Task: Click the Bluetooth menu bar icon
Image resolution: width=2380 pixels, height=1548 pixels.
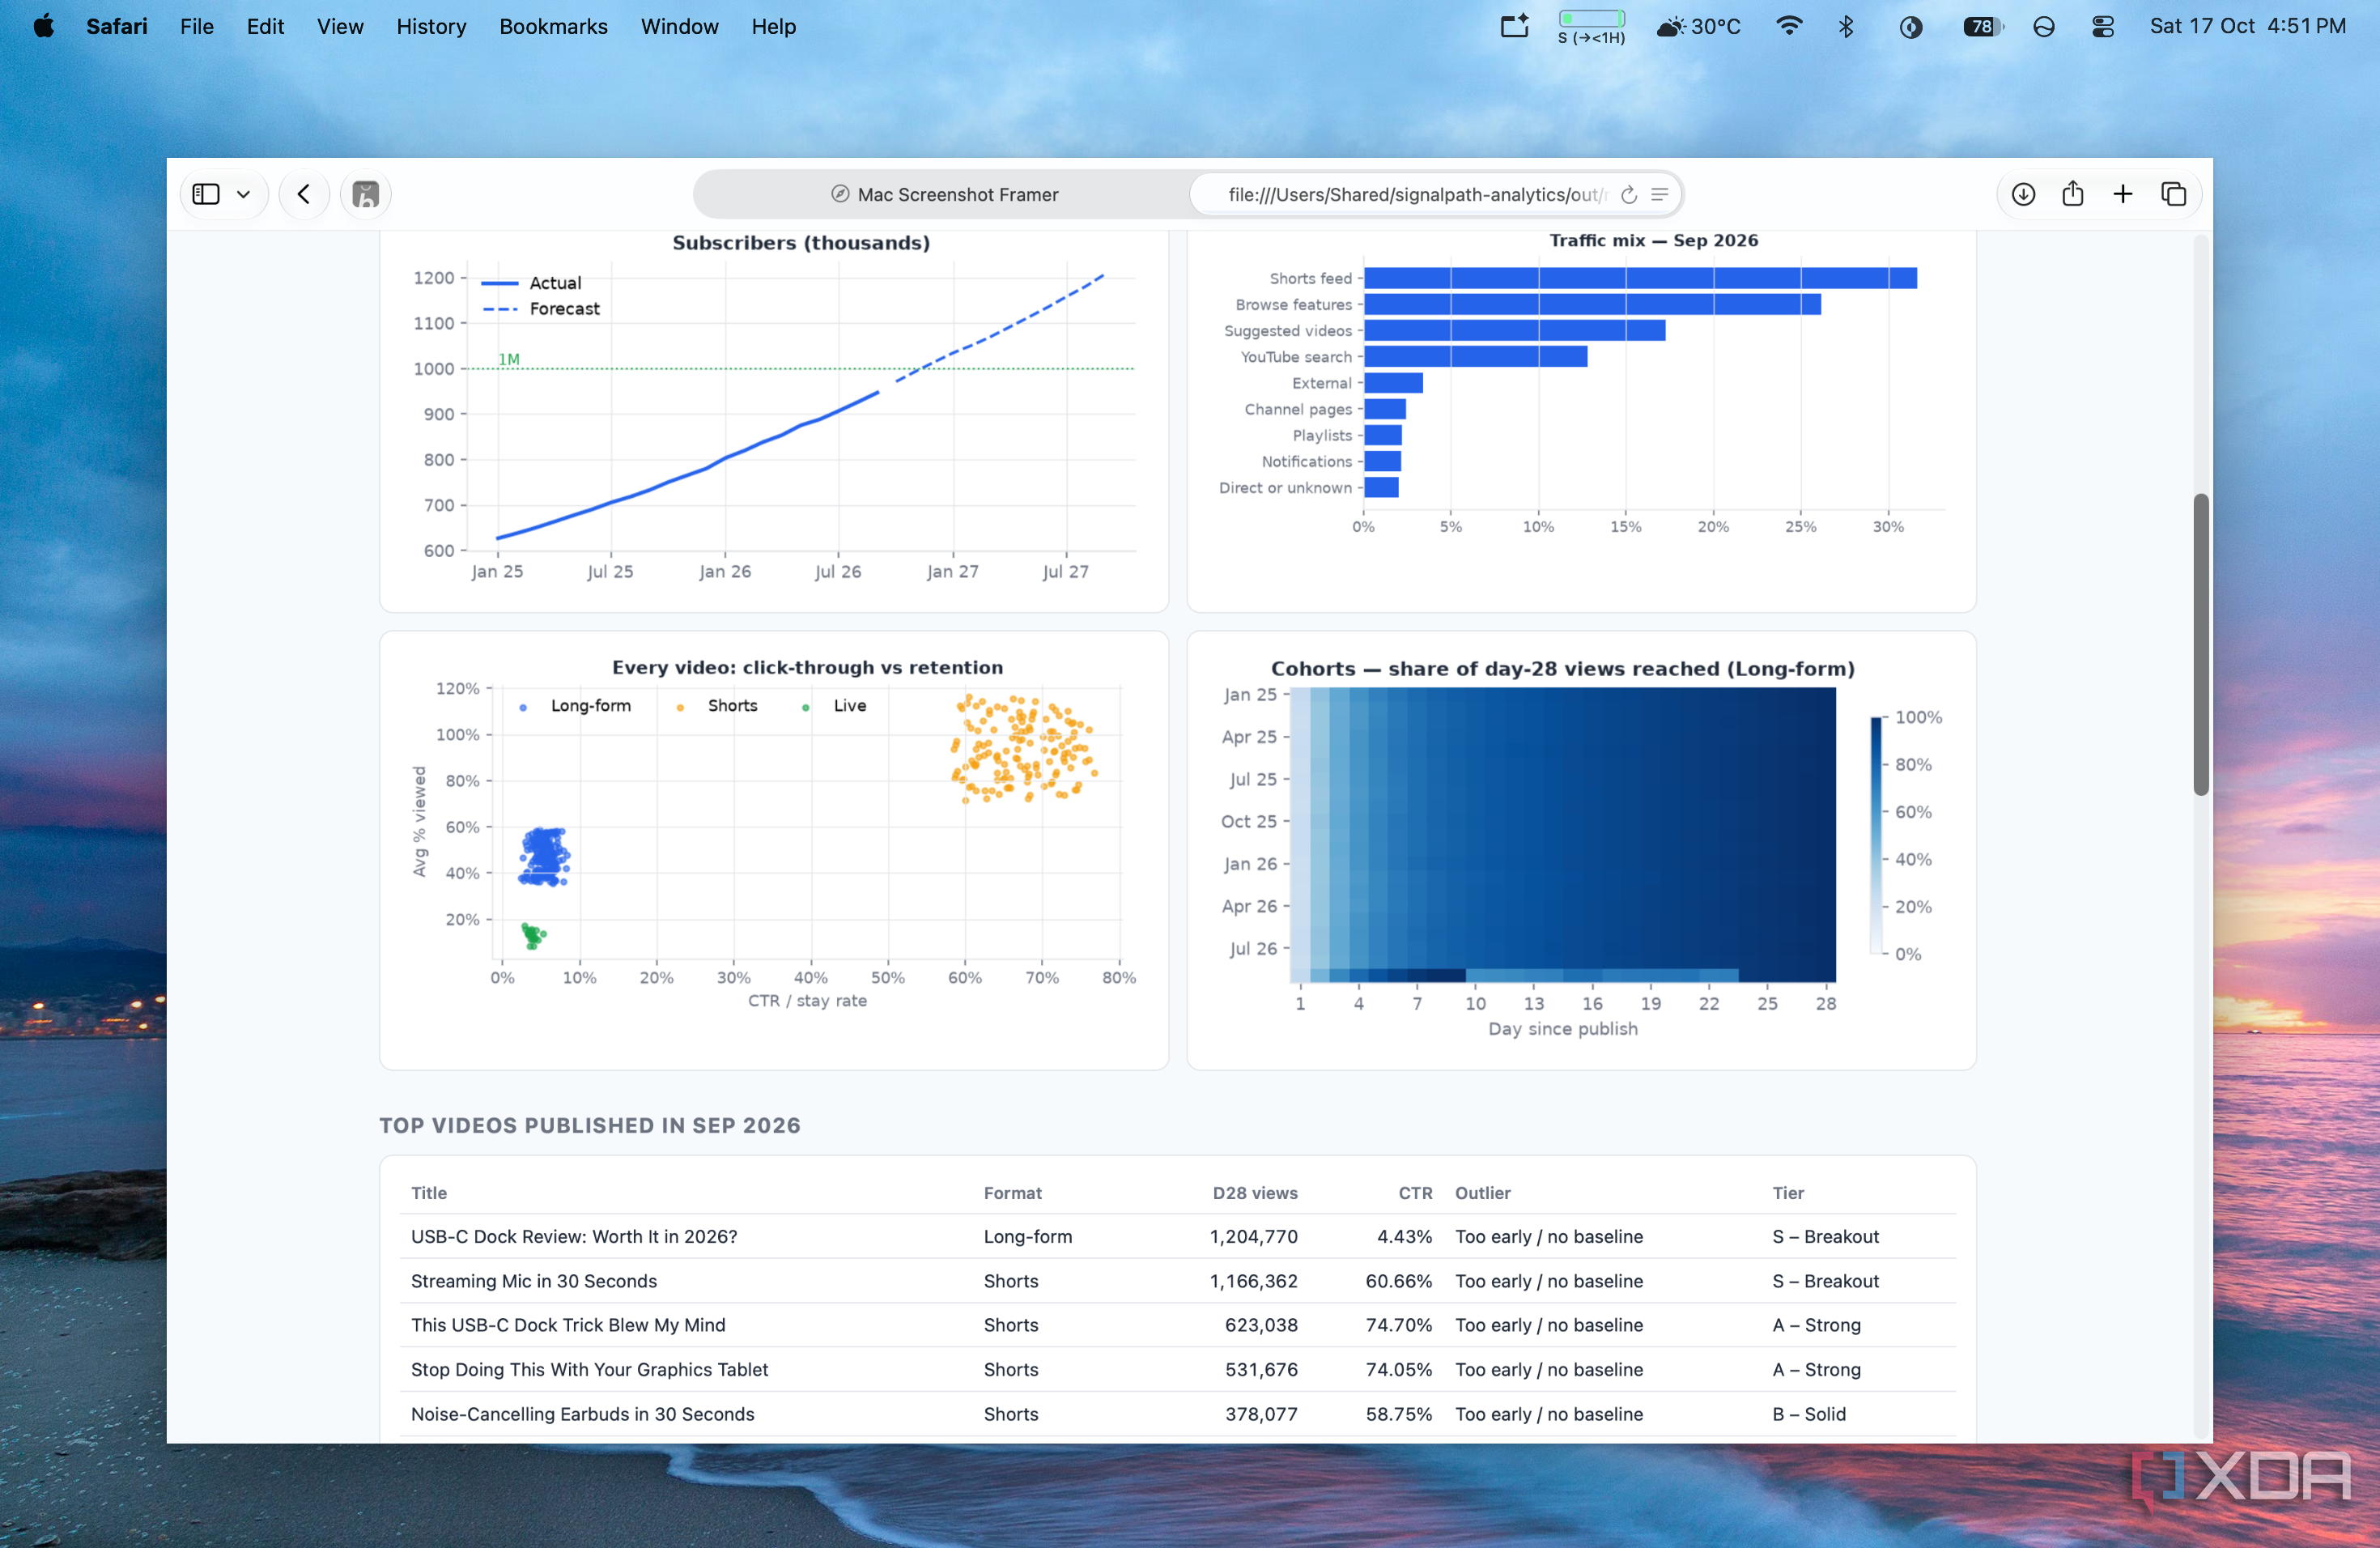Action: (1846, 26)
